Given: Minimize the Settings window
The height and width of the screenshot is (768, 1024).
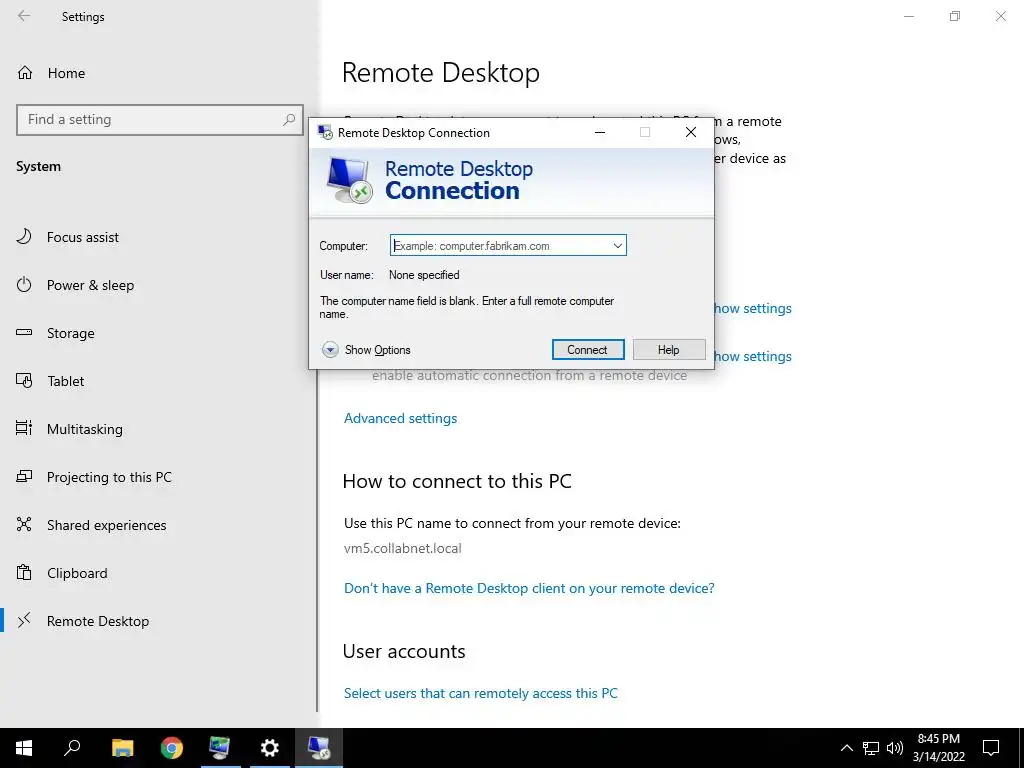Looking at the screenshot, I should coord(909,16).
